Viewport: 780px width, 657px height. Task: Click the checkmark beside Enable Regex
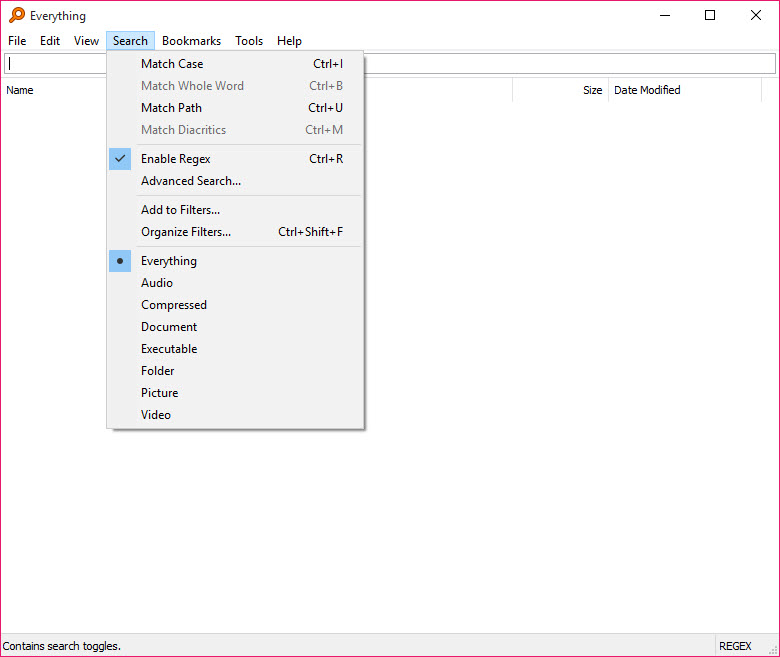click(x=120, y=159)
